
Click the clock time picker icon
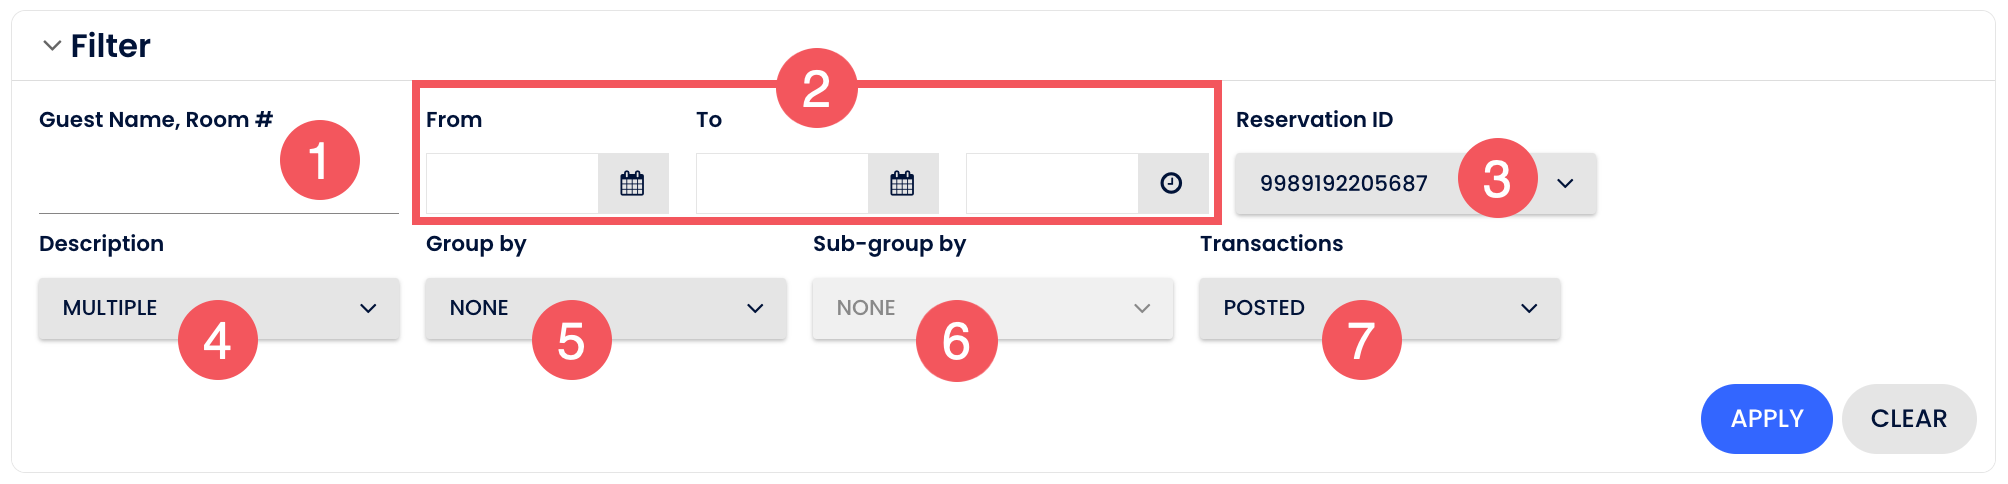tap(1171, 183)
